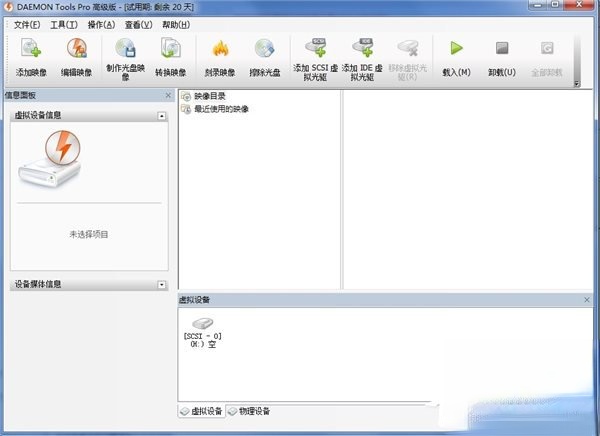
Task: Select 最近使用的映像 tree item
Action: tap(215, 109)
